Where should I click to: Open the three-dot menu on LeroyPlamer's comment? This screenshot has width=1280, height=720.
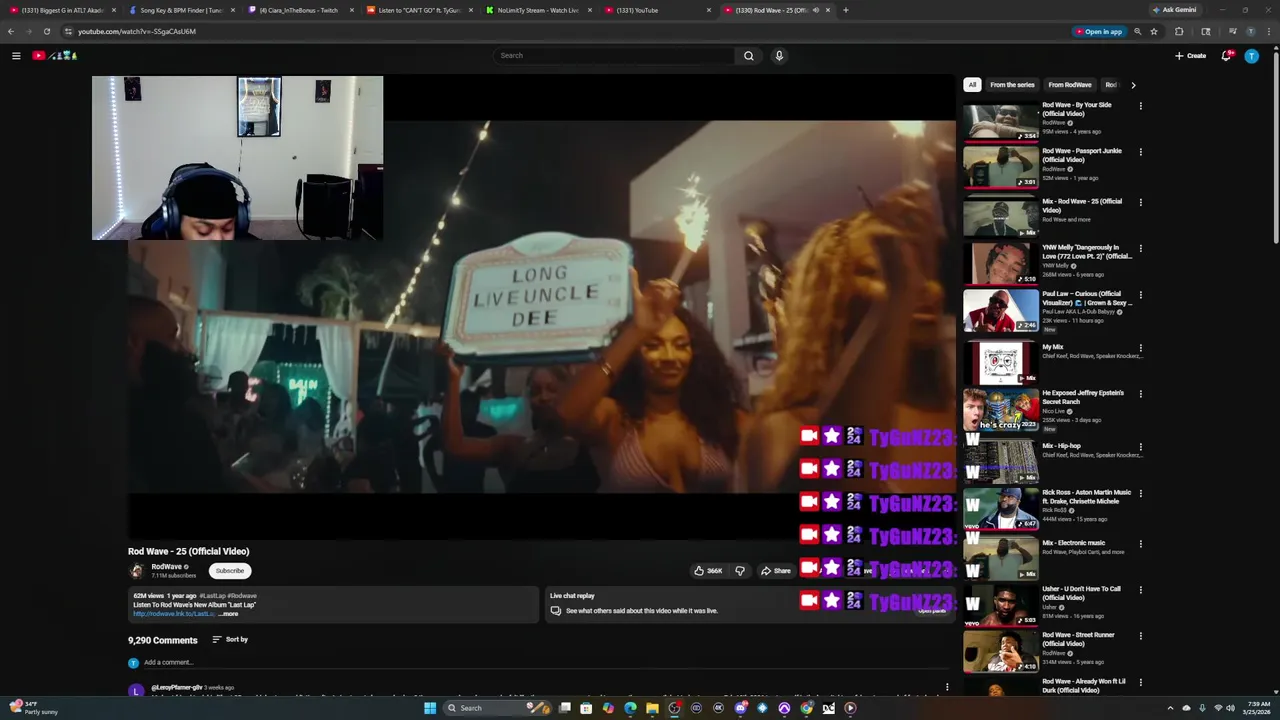(947, 687)
